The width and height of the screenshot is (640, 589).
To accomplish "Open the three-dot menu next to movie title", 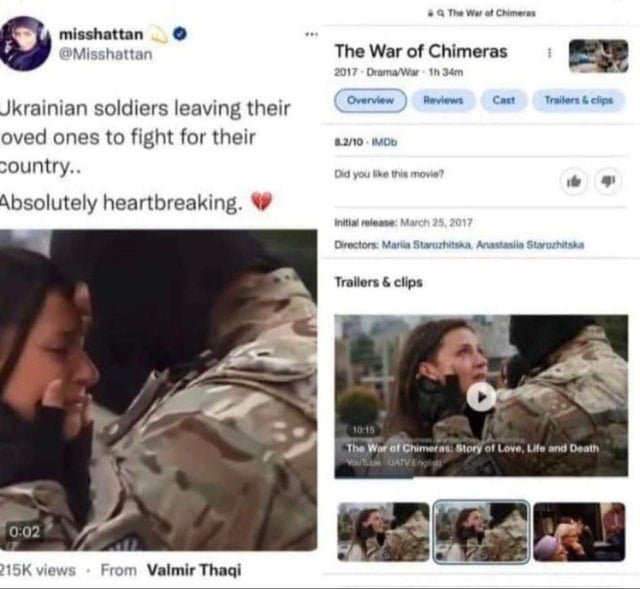I will point(549,53).
